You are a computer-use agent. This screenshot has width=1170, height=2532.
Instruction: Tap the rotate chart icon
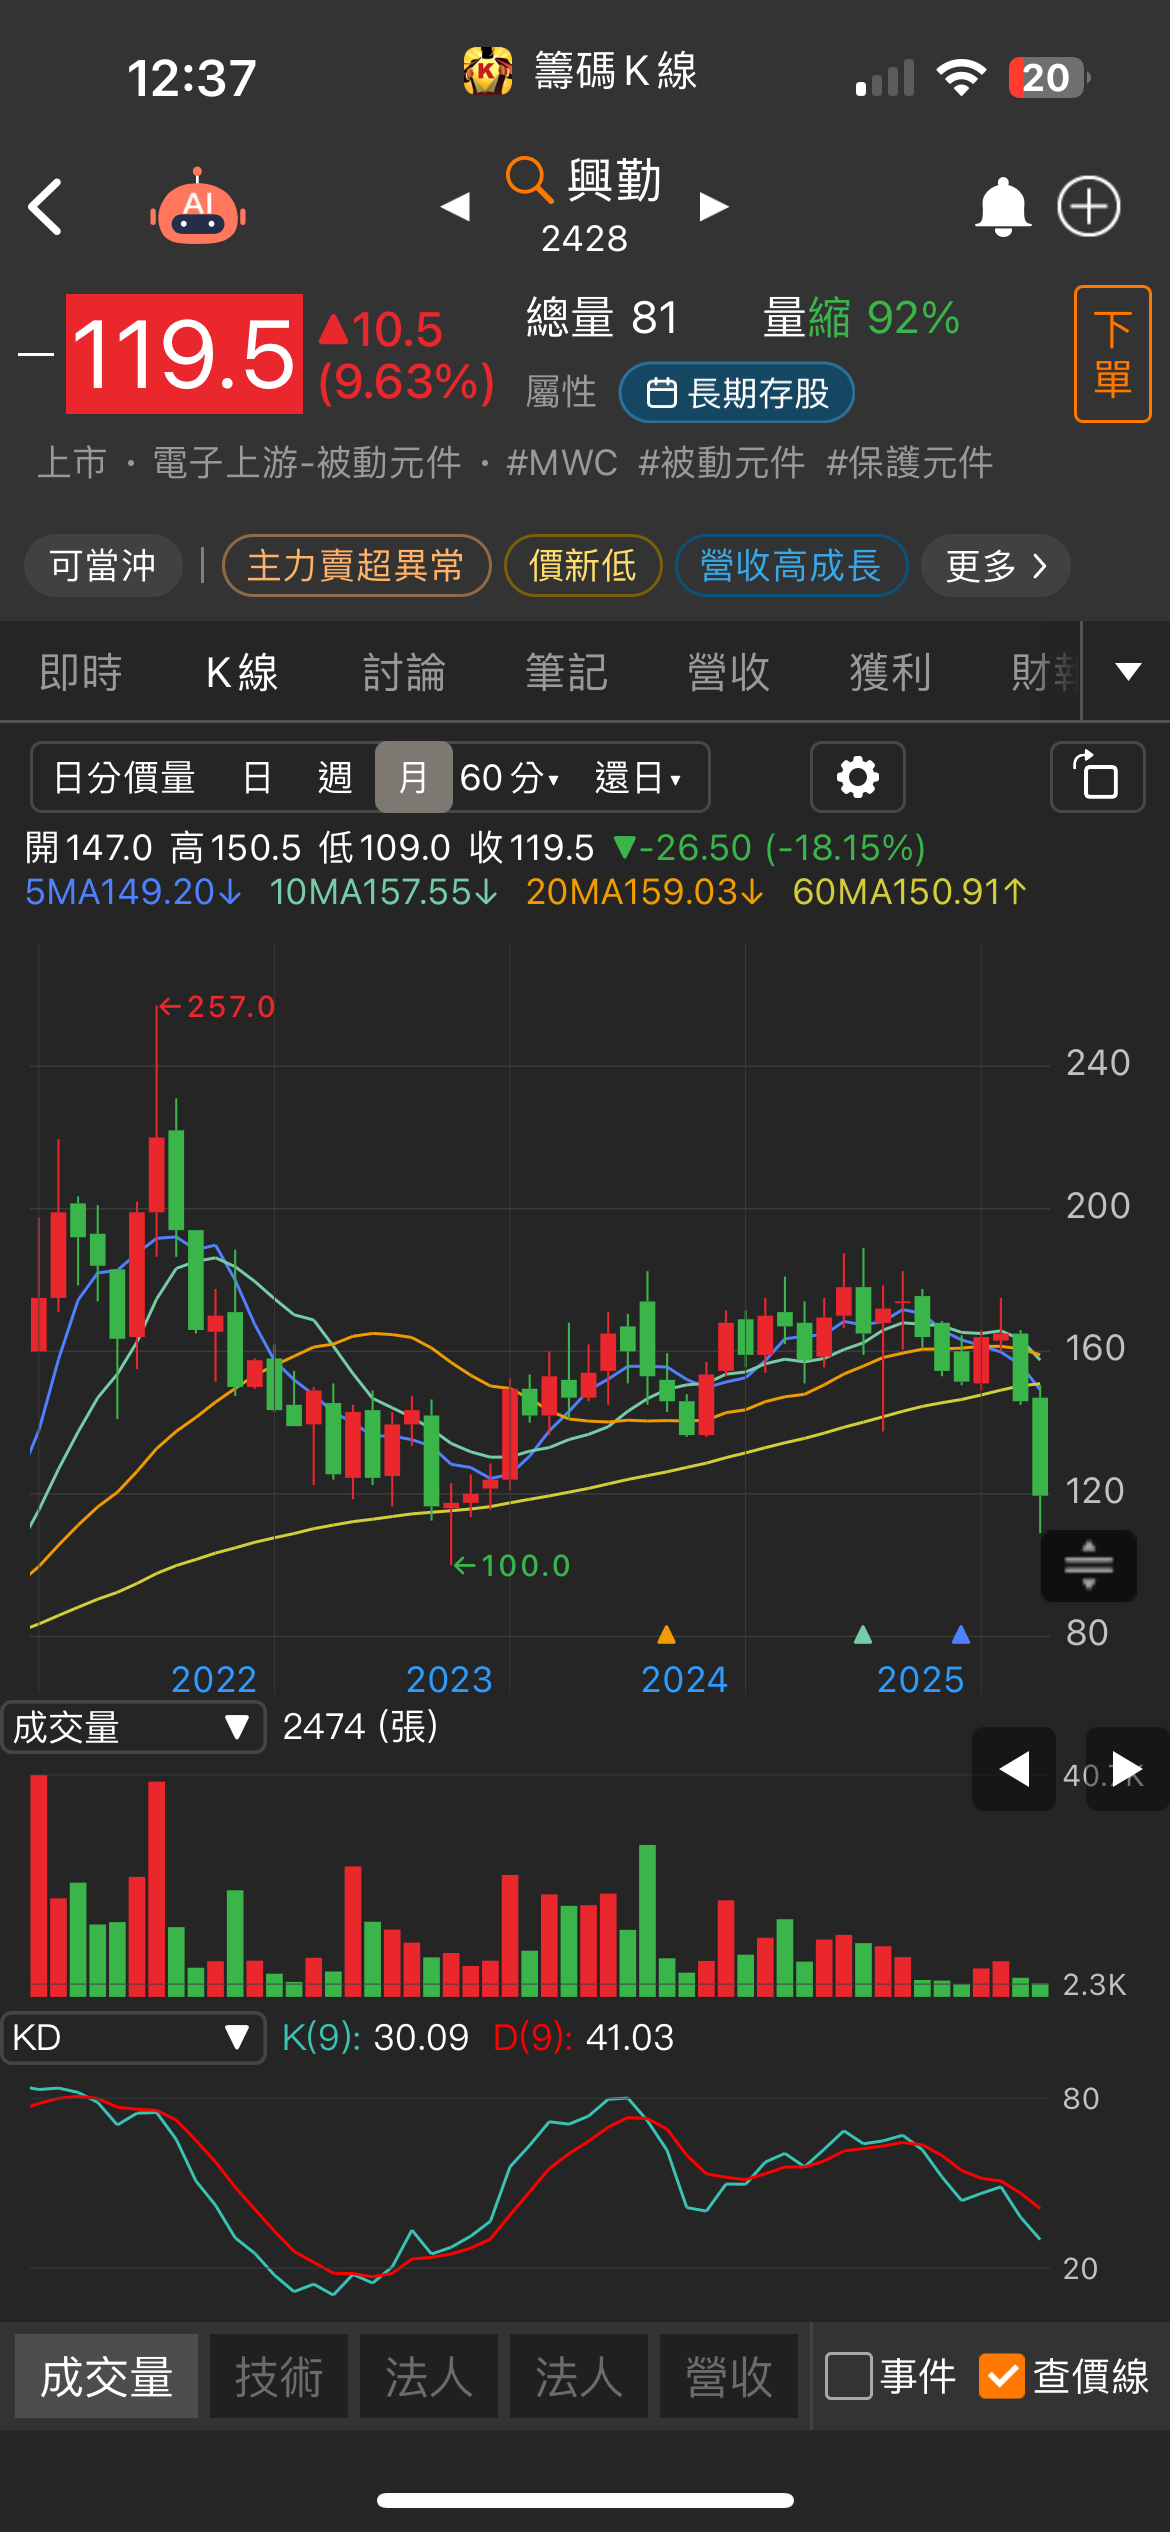click(x=1097, y=777)
